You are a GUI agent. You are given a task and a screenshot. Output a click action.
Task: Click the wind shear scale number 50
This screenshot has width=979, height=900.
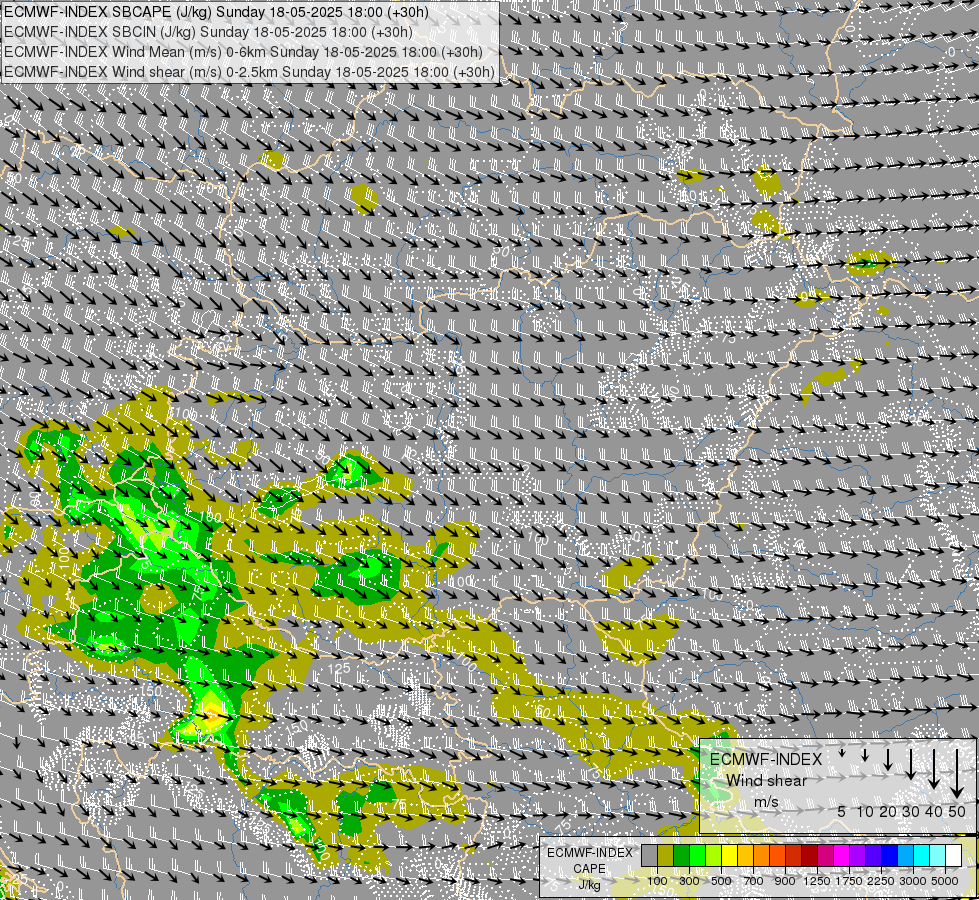957,811
